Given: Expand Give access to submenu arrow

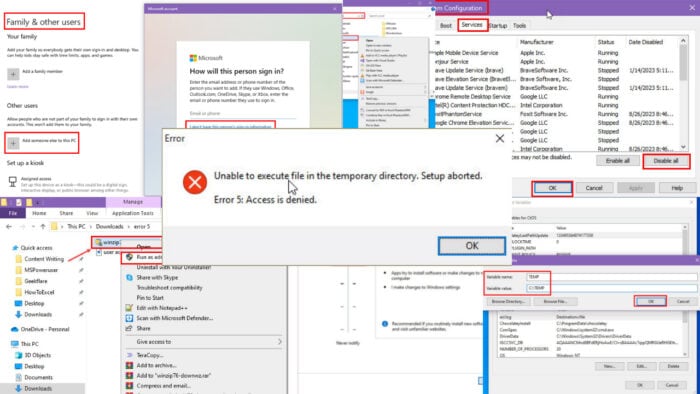Looking at the screenshot, I should [279, 342].
